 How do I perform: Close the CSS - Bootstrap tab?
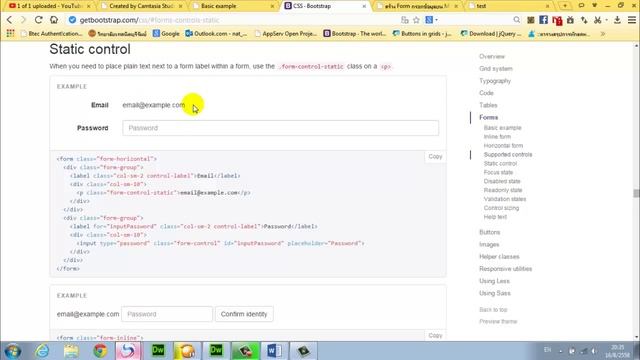pyautogui.click(x=364, y=6)
